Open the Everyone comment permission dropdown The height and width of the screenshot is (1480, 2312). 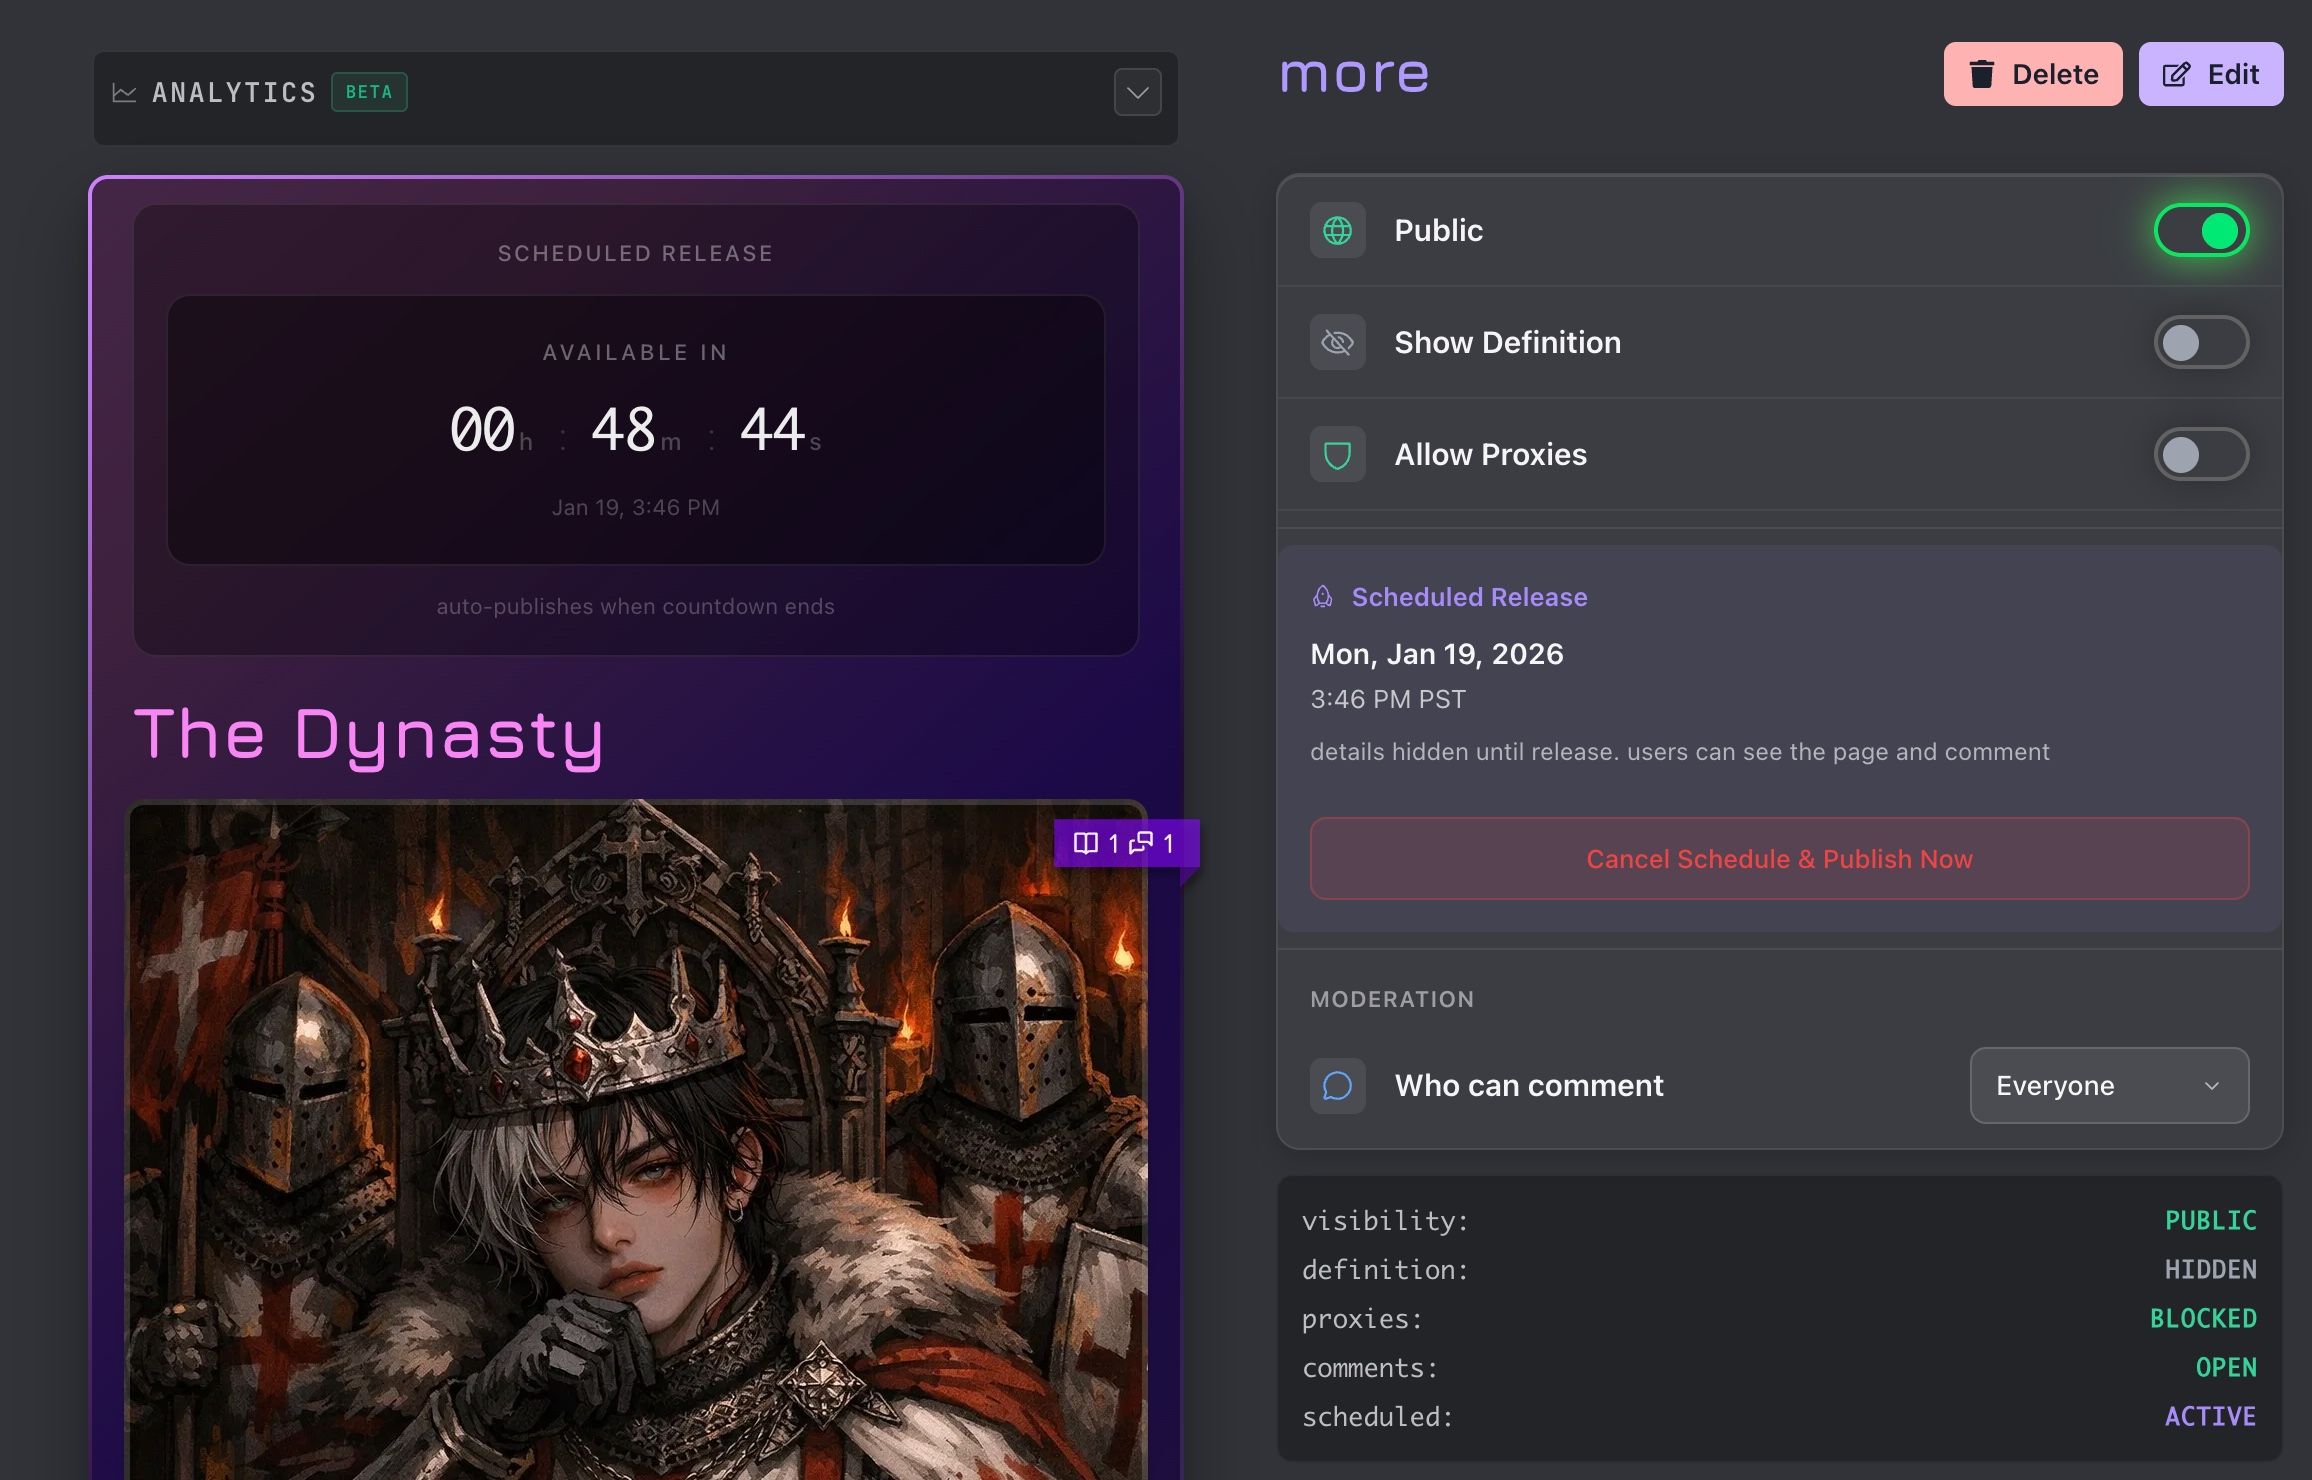(2108, 1086)
